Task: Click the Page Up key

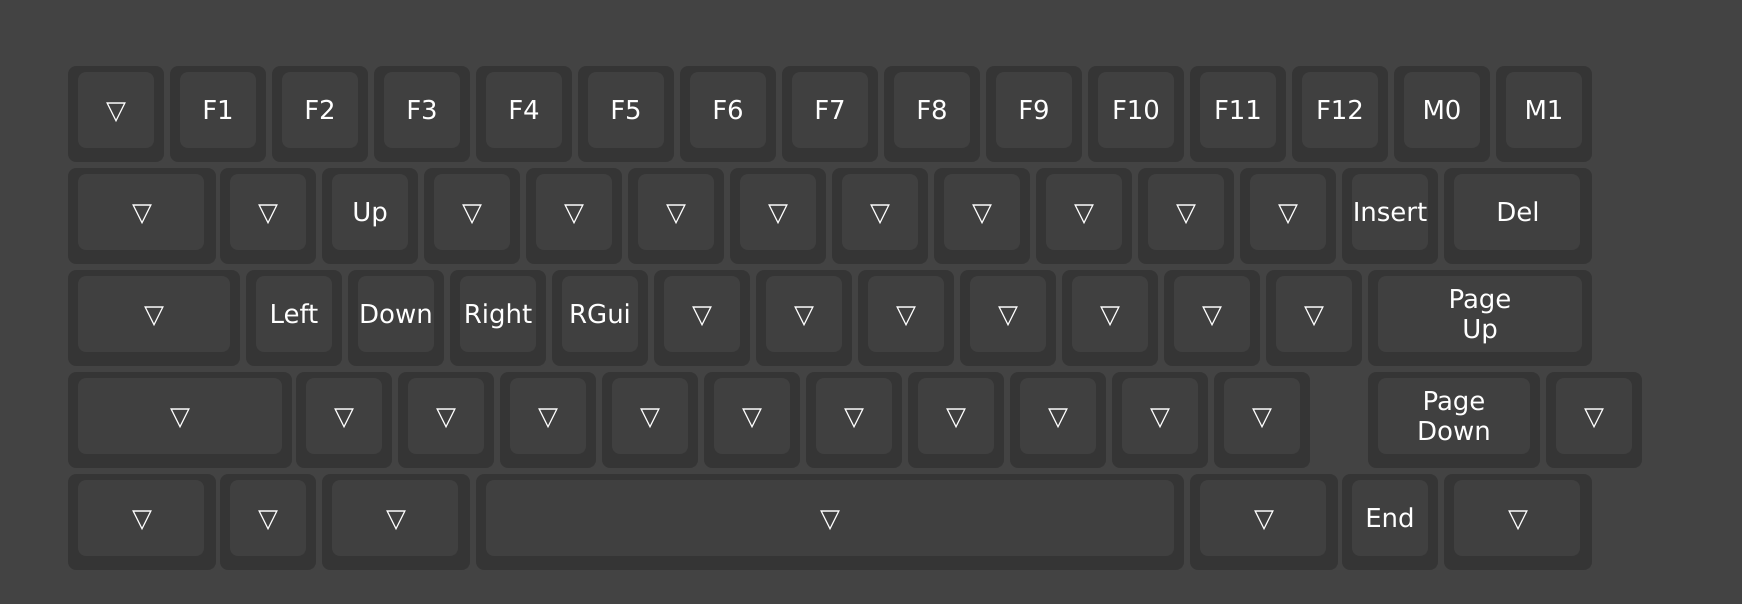Action: 1480,315
